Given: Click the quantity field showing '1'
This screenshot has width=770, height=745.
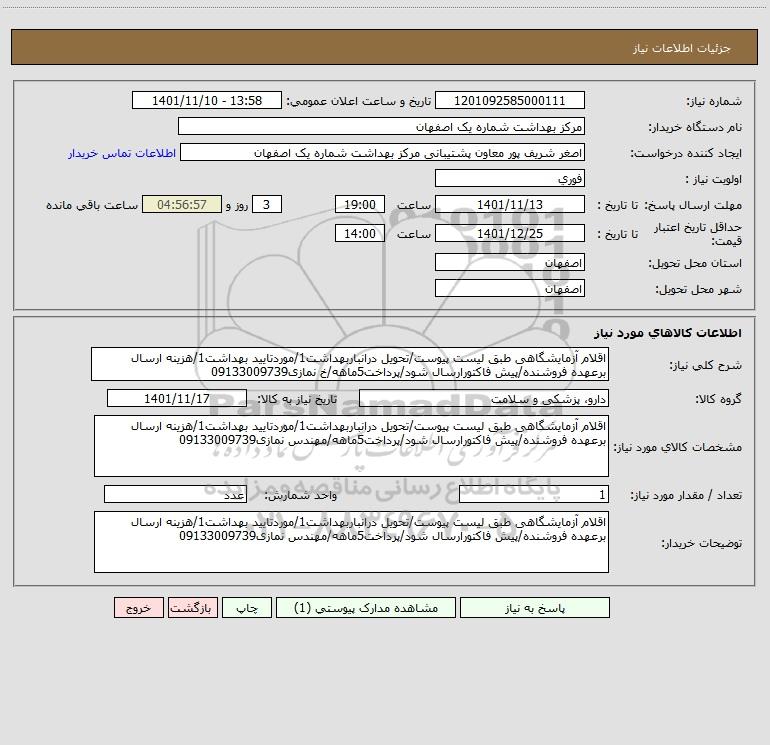Looking at the screenshot, I should [x=534, y=495].
